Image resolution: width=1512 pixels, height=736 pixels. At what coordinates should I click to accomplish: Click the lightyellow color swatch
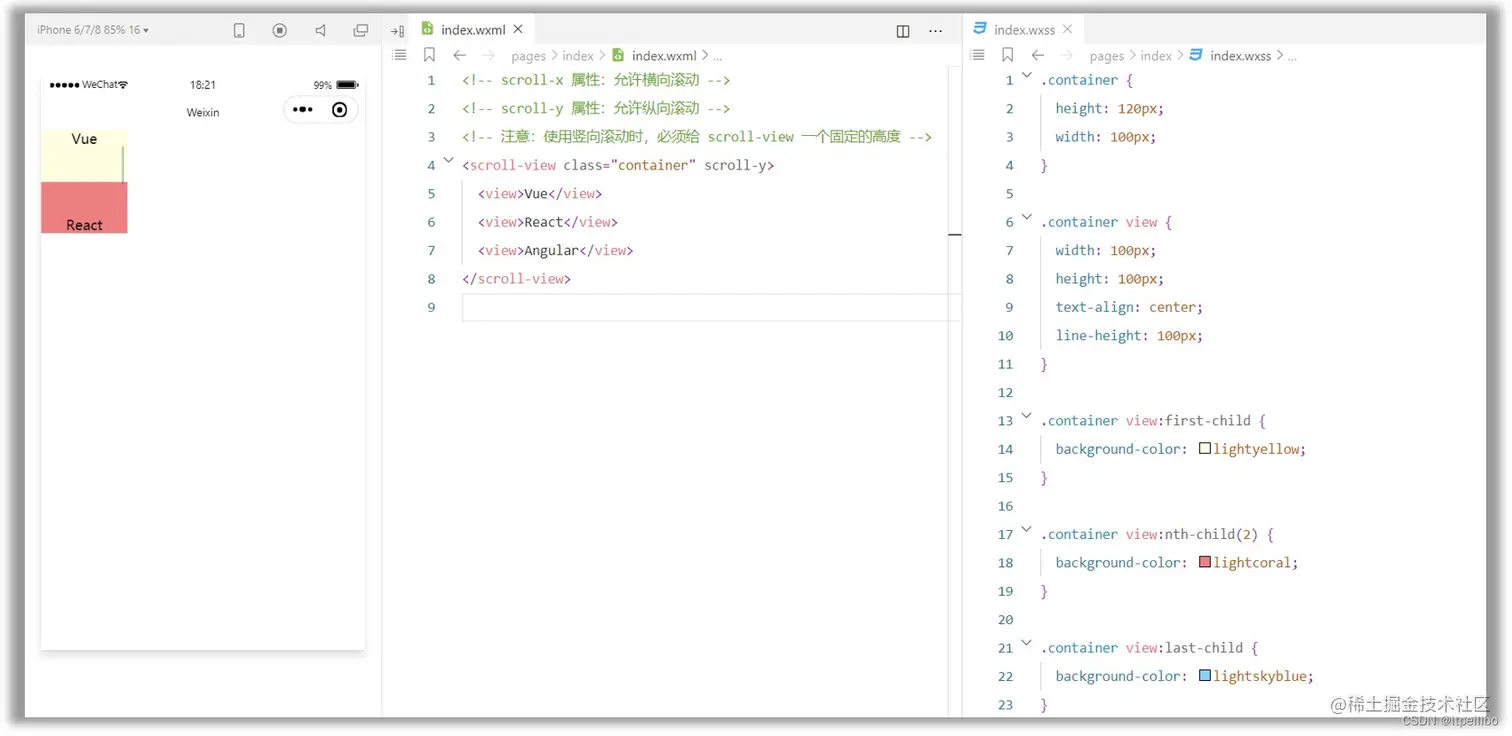(1205, 449)
